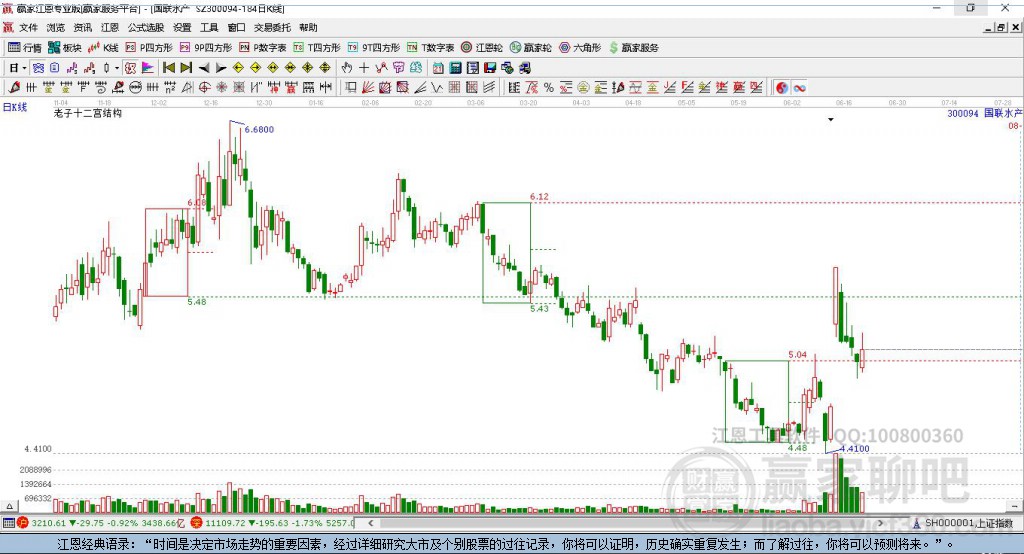Screen dimensions: 1024x554
Task: Open the 浏览 menu
Action: 56,27
